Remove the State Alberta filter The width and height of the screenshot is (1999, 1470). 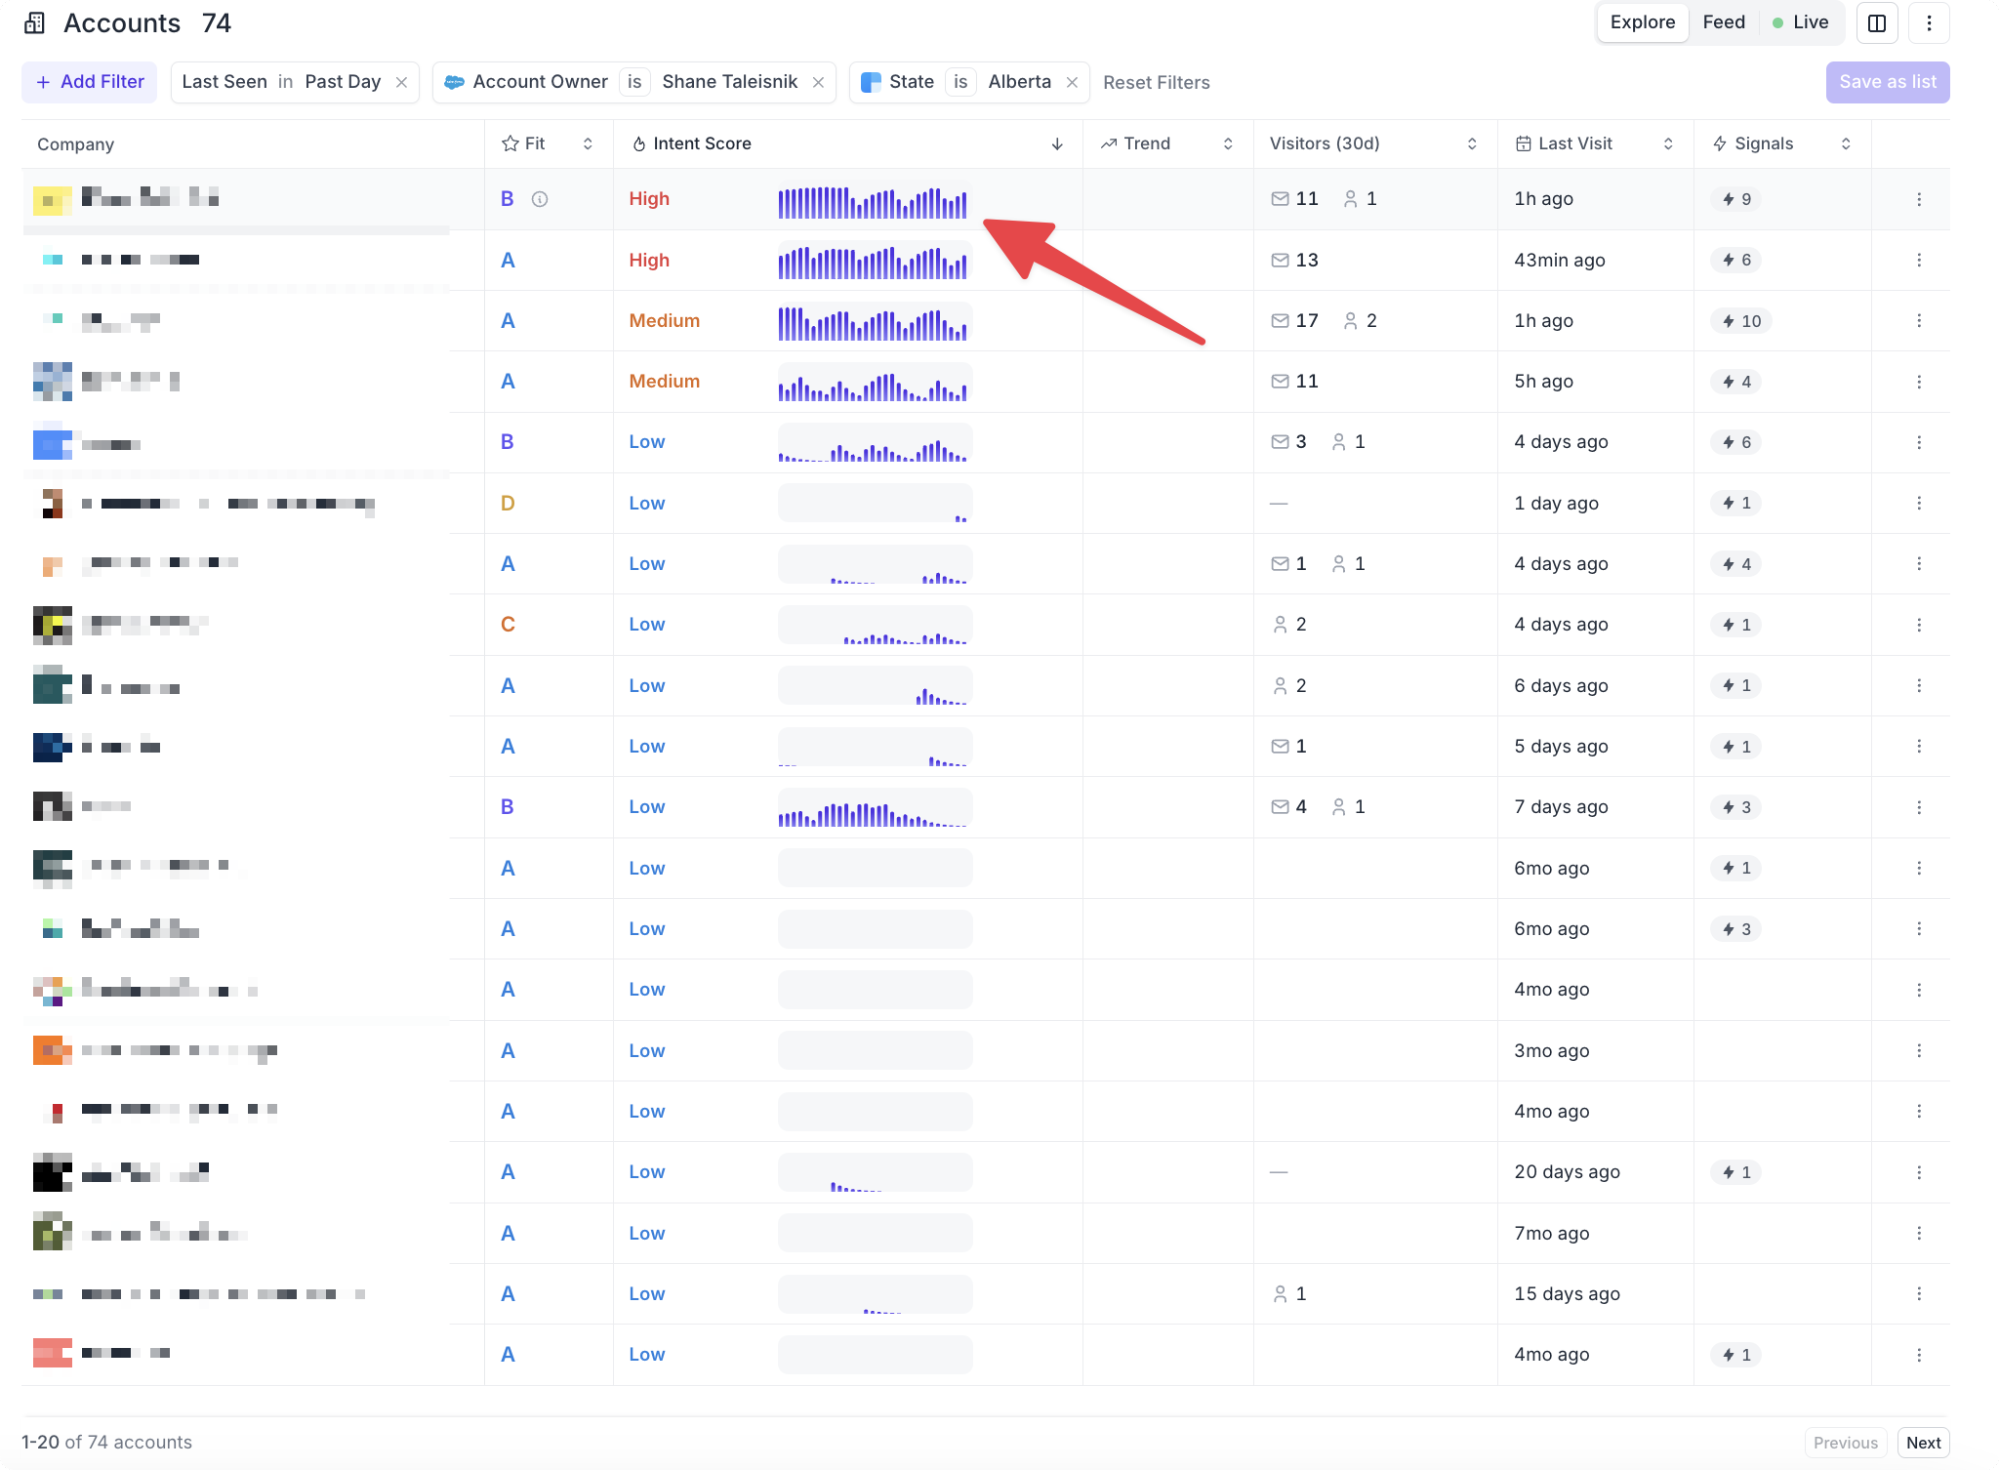(x=1072, y=82)
